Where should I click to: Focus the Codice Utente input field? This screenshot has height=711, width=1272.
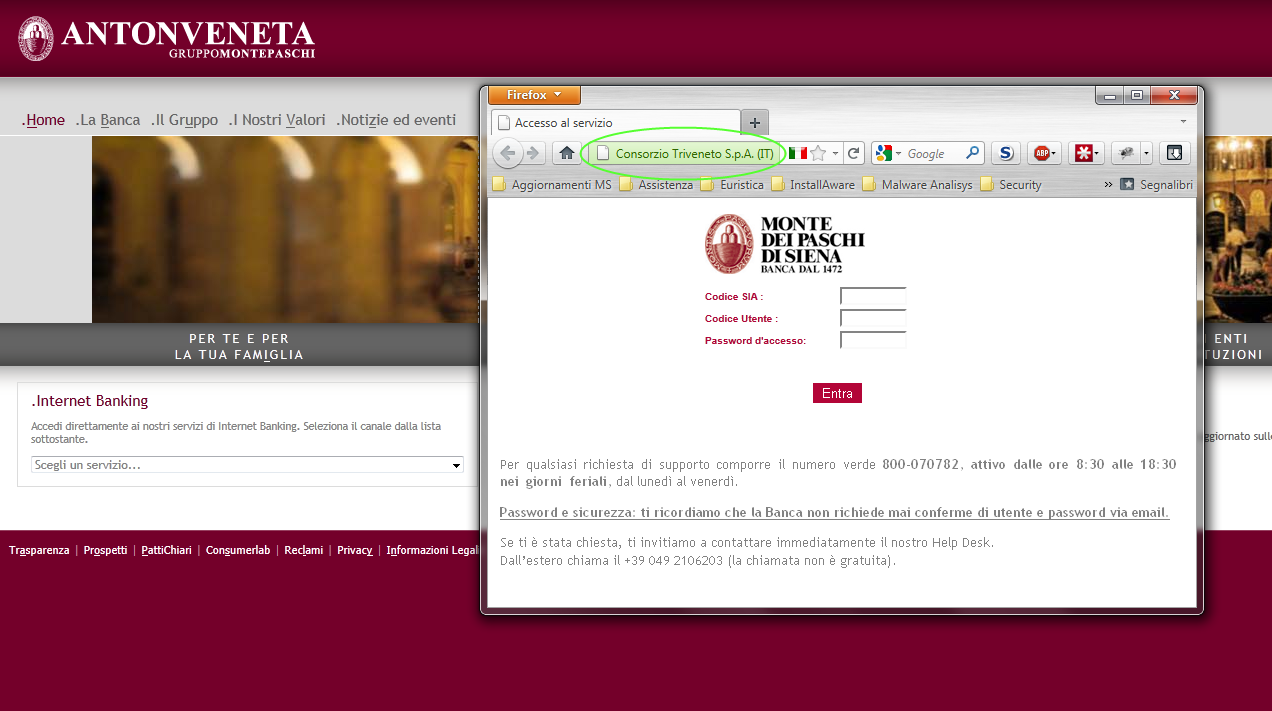tap(873, 318)
